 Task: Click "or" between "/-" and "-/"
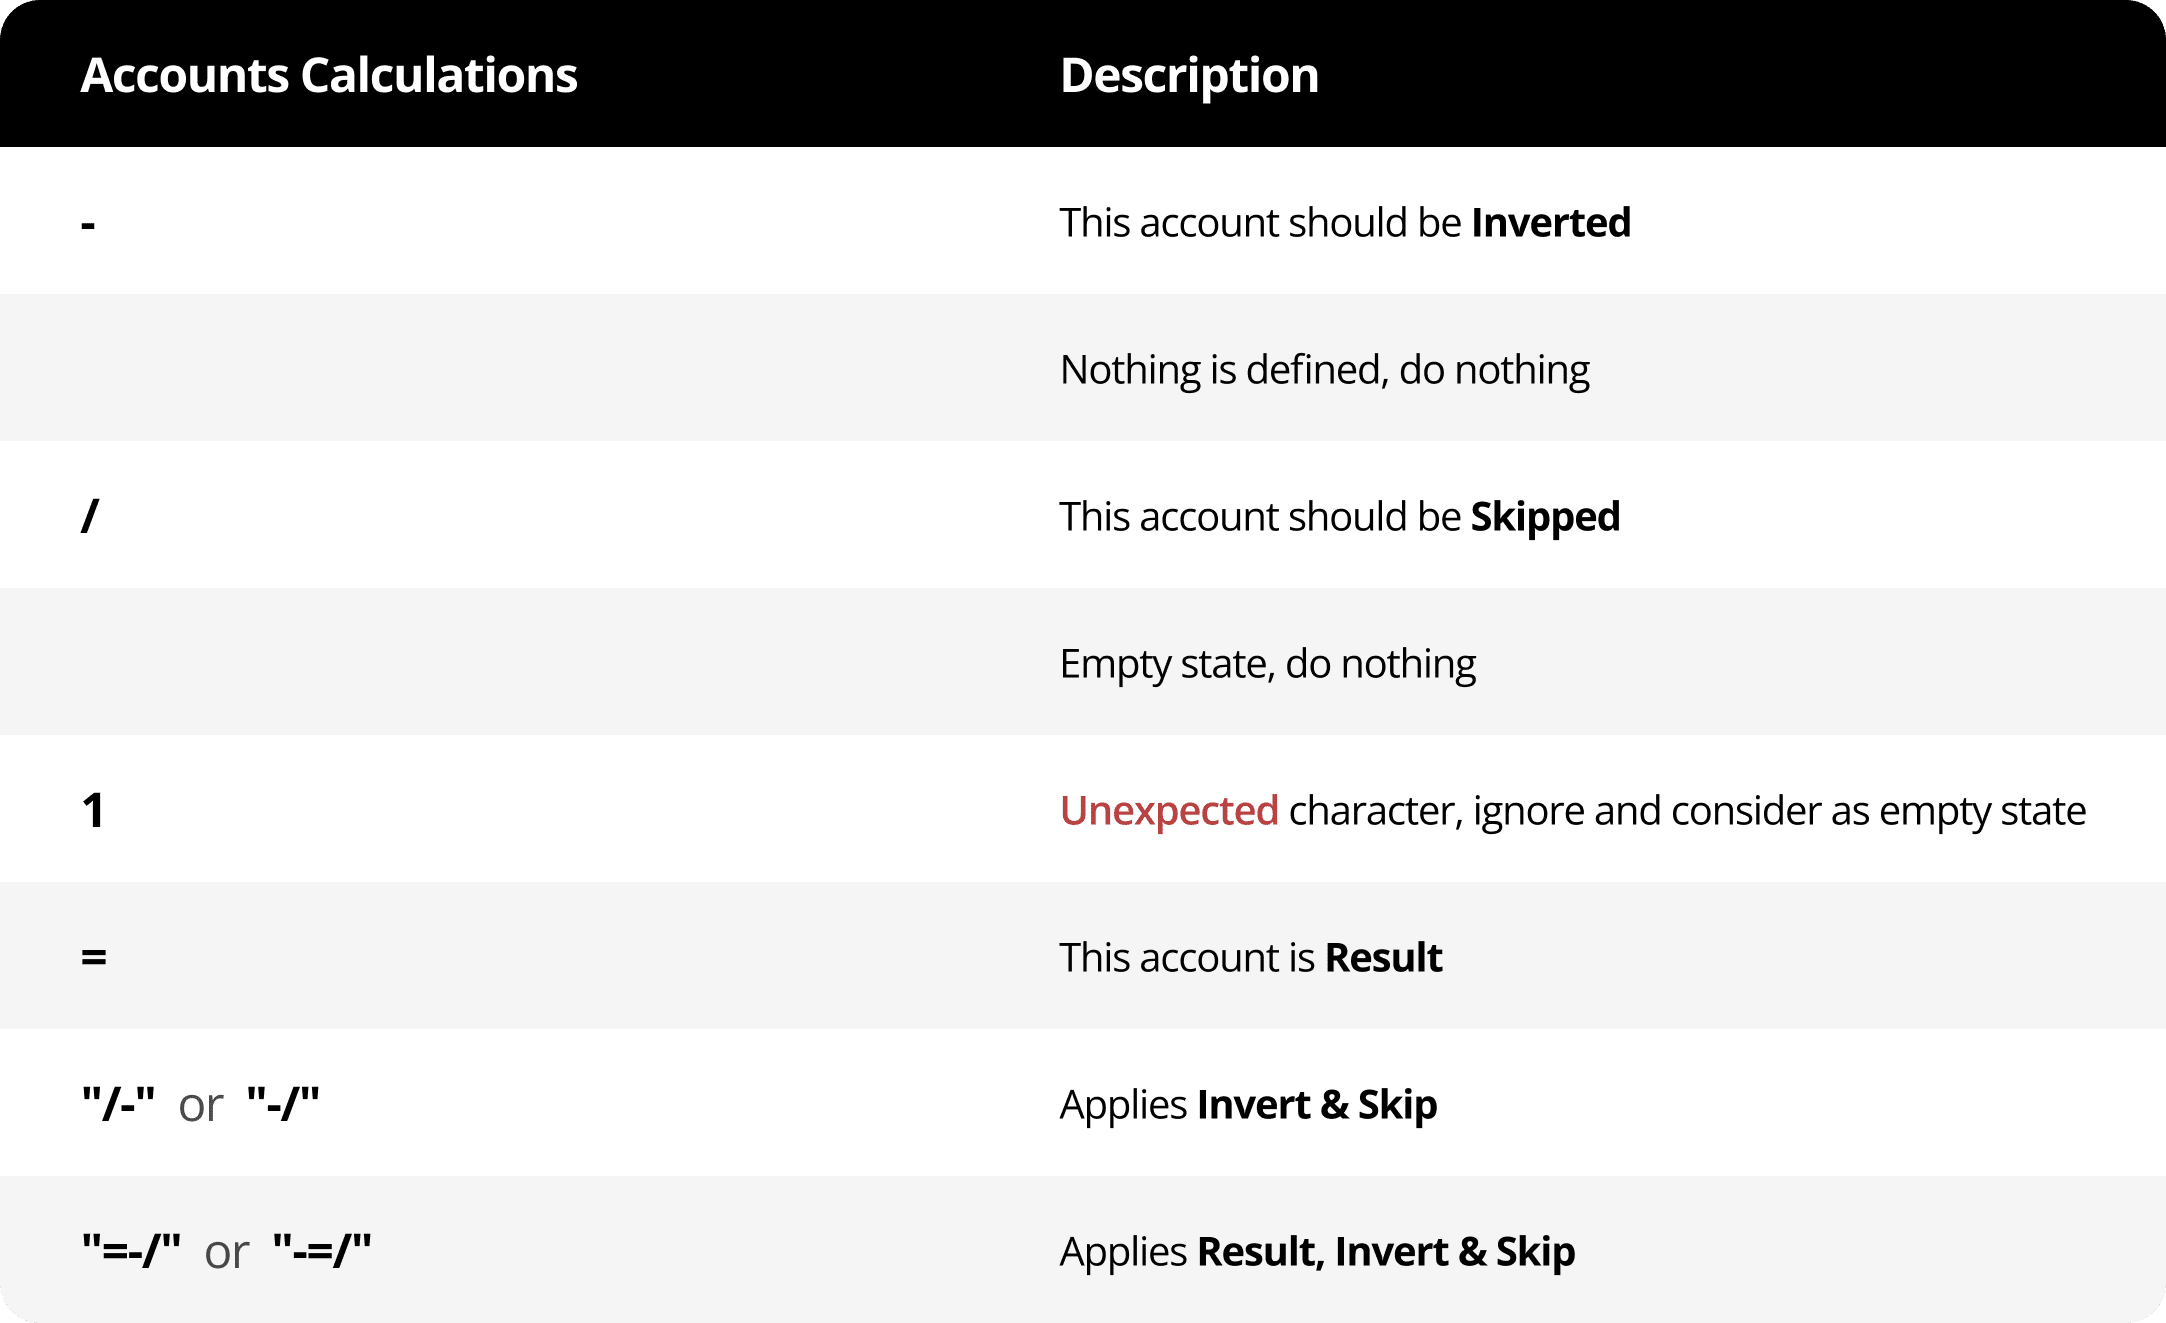click(x=200, y=1106)
